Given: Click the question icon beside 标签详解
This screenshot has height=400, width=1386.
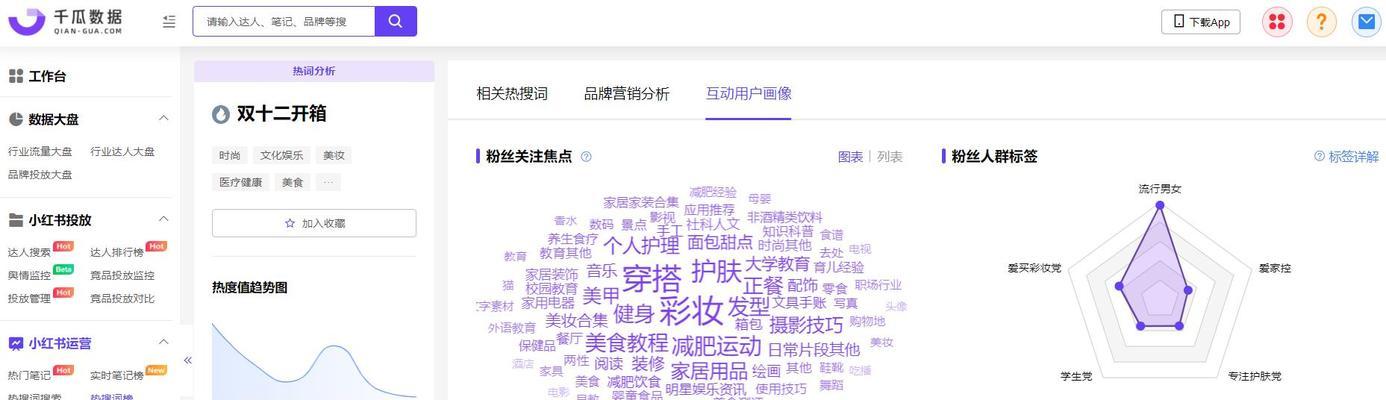Looking at the screenshot, I should [1319, 156].
